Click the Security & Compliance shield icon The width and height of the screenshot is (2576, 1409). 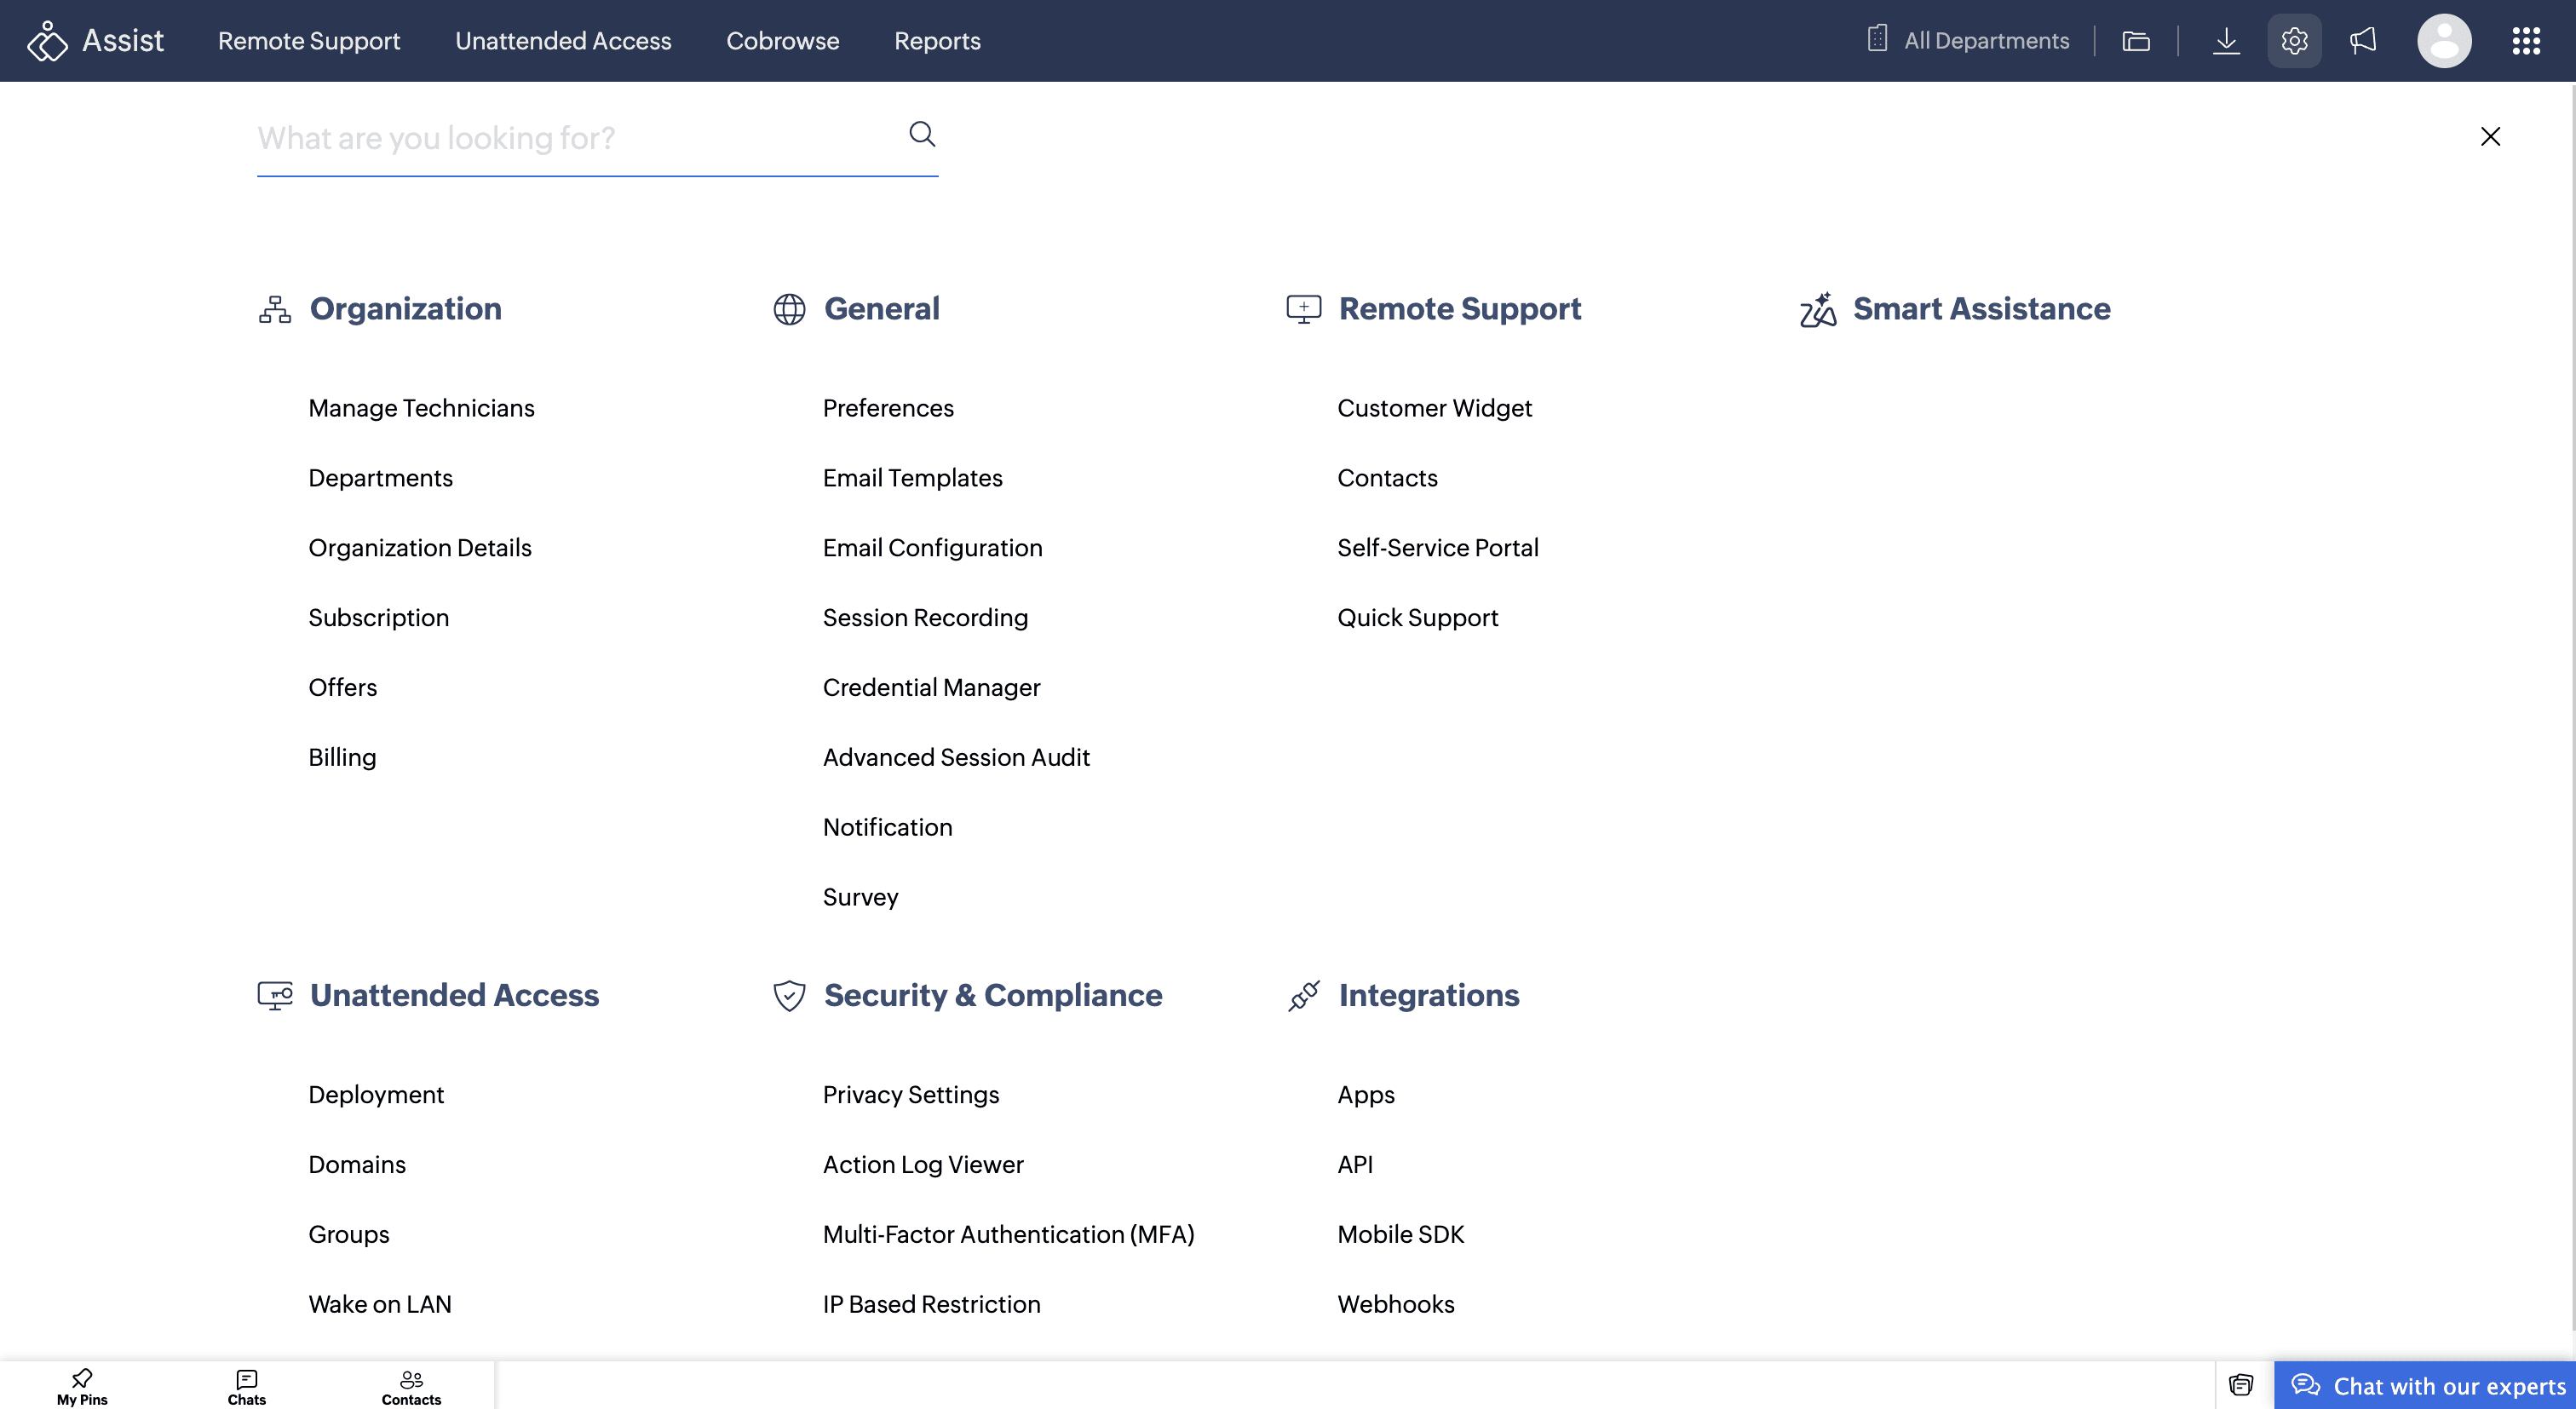789,996
